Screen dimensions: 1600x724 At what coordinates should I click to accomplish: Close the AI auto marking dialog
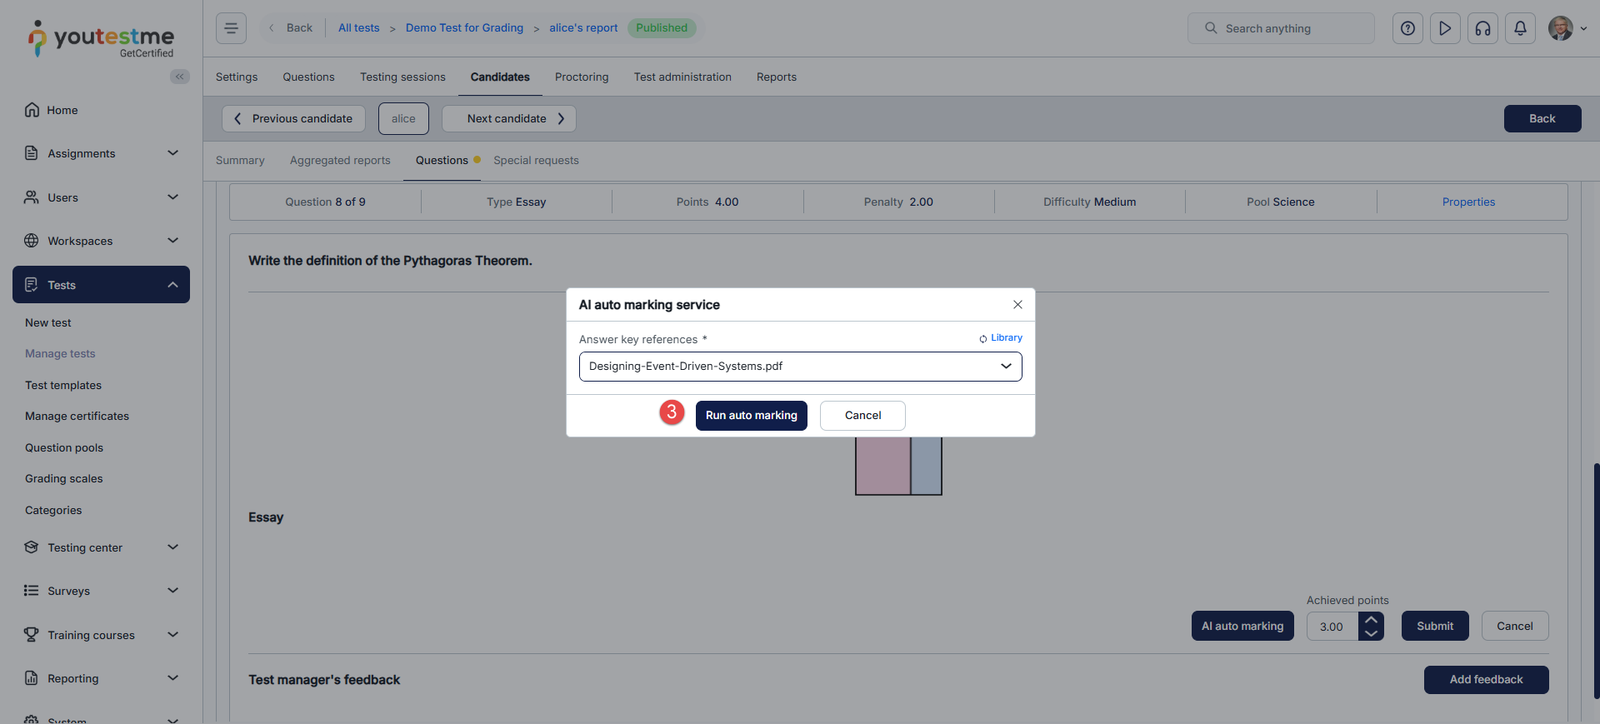[x=1017, y=305]
